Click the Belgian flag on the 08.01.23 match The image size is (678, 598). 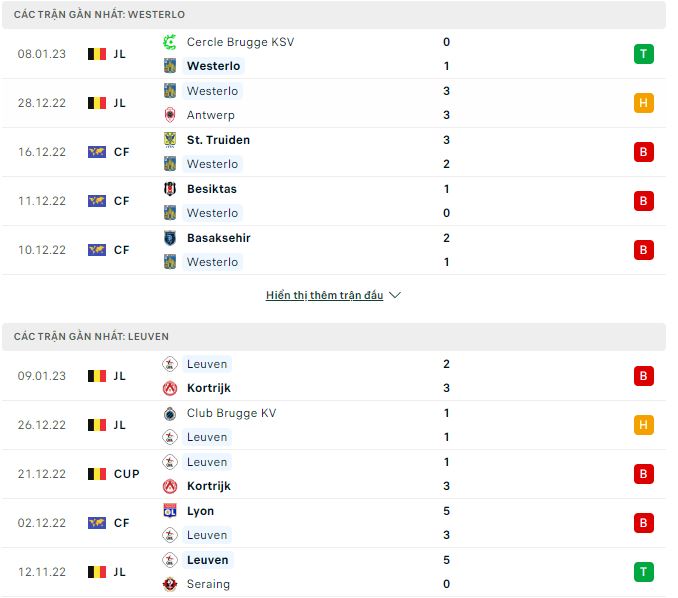tap(97, 54)
